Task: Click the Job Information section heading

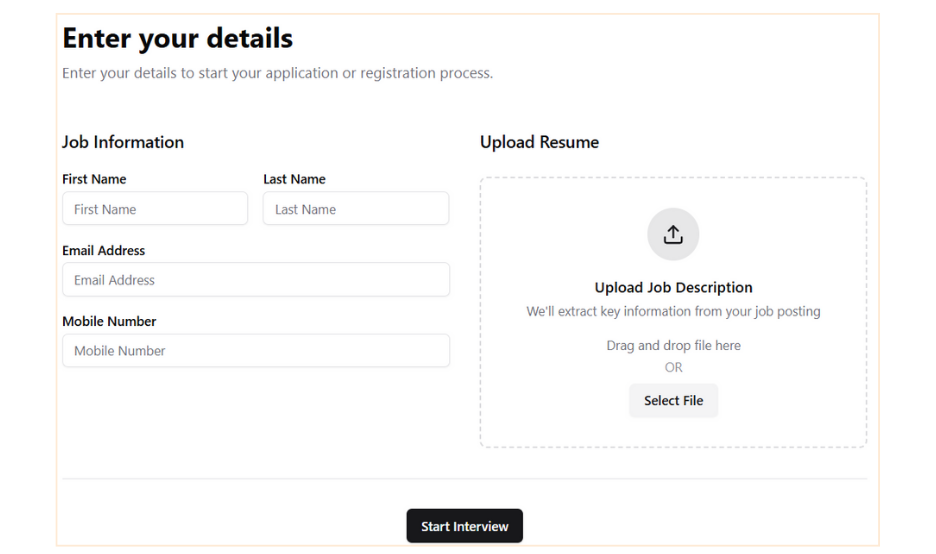Action: pyautogui.click(x=123, y=142)
